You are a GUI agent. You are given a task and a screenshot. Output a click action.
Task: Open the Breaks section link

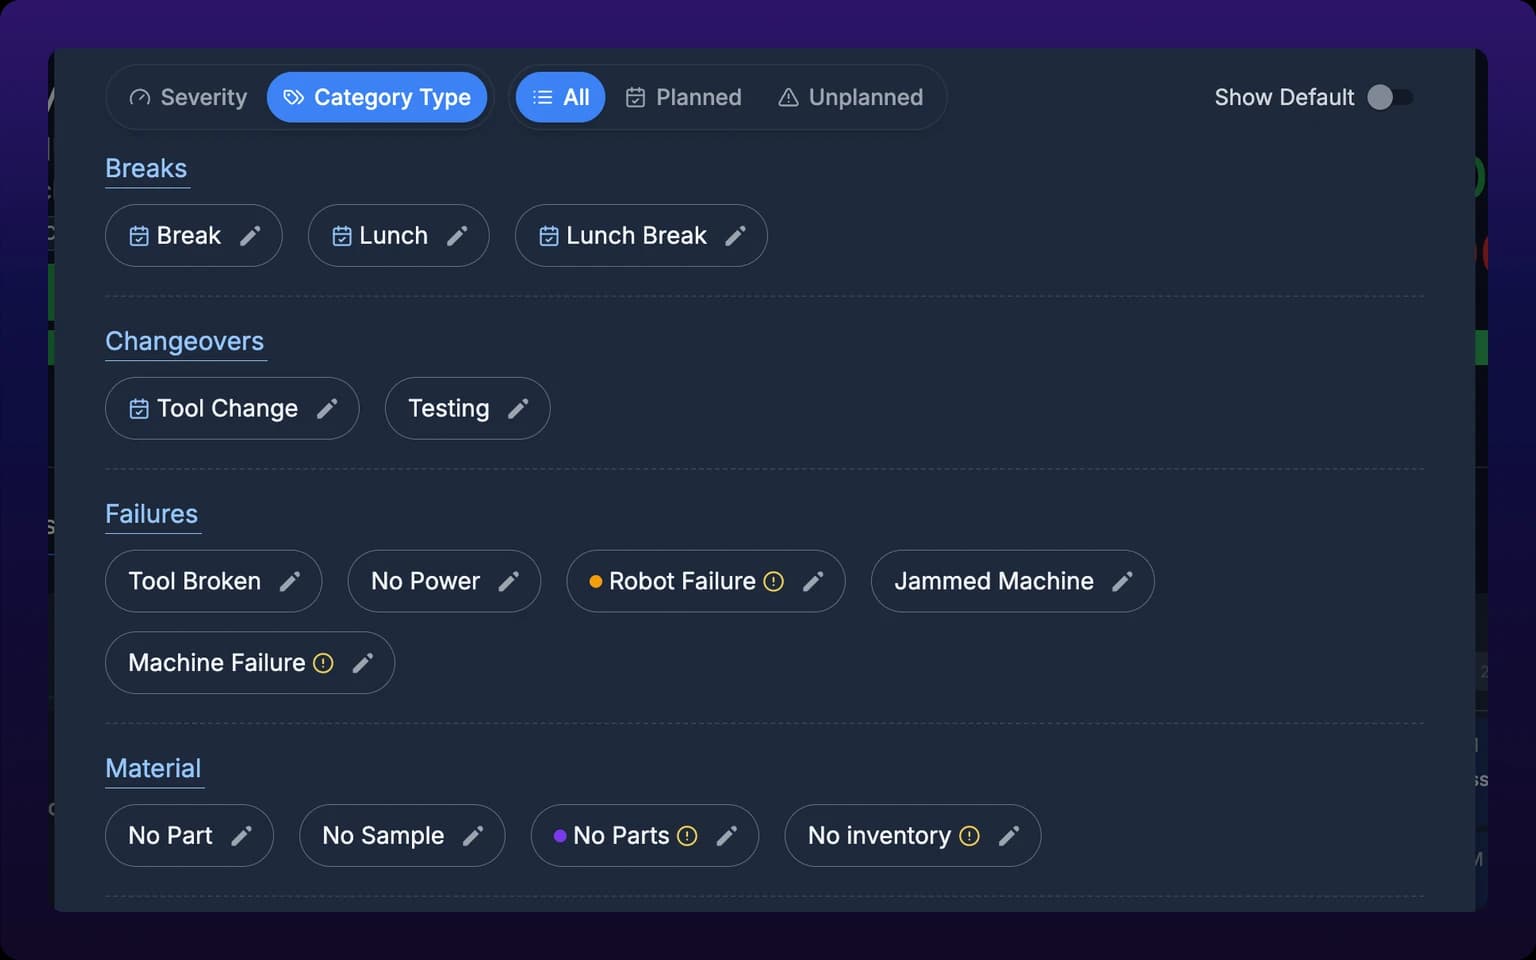tap(146, 169)
